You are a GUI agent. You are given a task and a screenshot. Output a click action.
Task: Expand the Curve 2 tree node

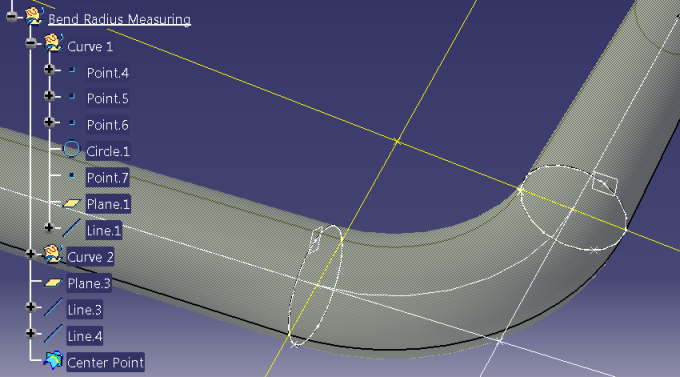tap(30, 254)
